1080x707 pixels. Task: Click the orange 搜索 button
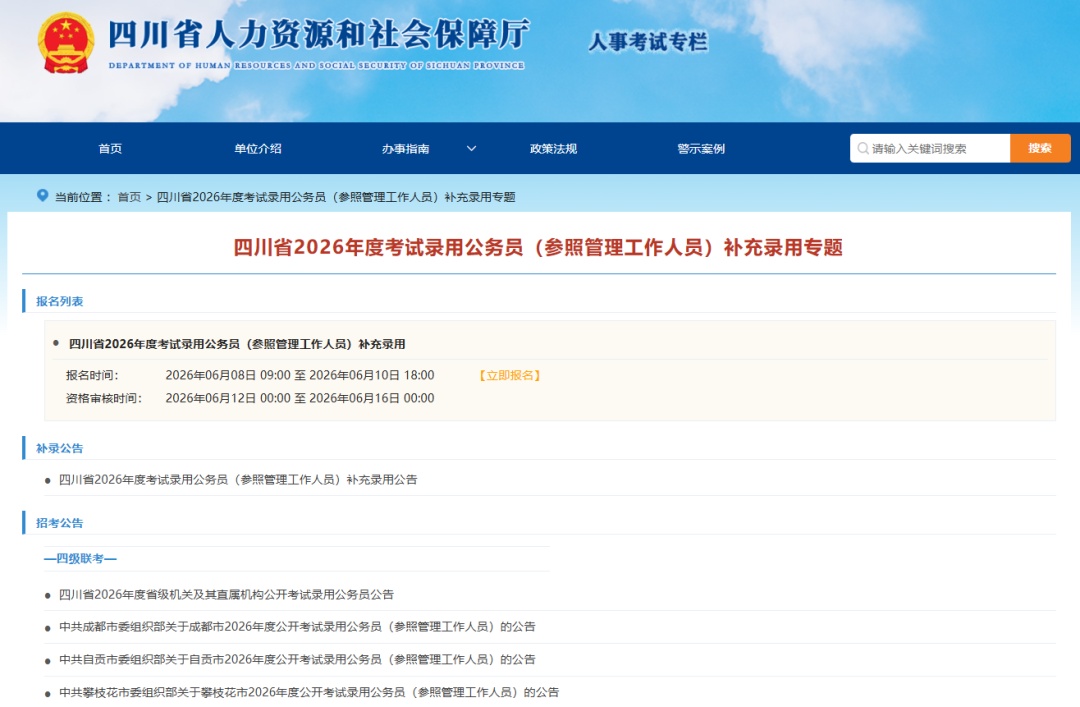click(x=1040, y=148)
